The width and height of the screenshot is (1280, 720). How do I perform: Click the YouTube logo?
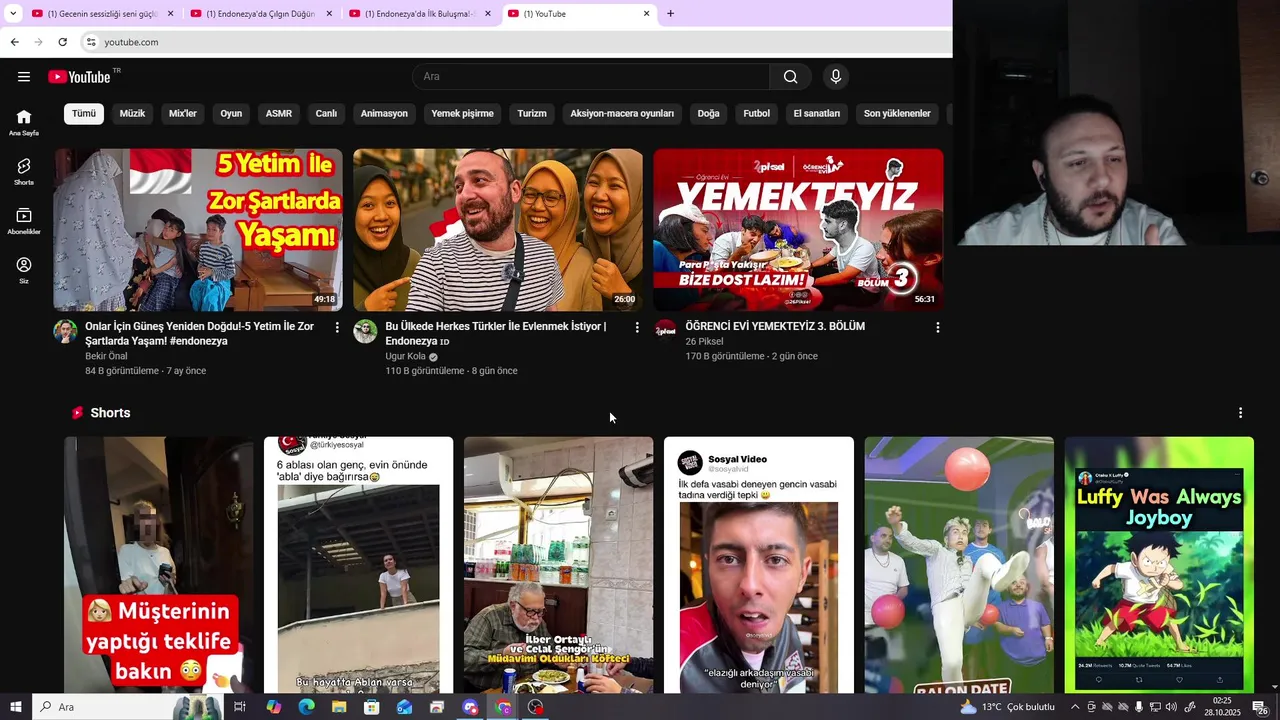point(79,77)
